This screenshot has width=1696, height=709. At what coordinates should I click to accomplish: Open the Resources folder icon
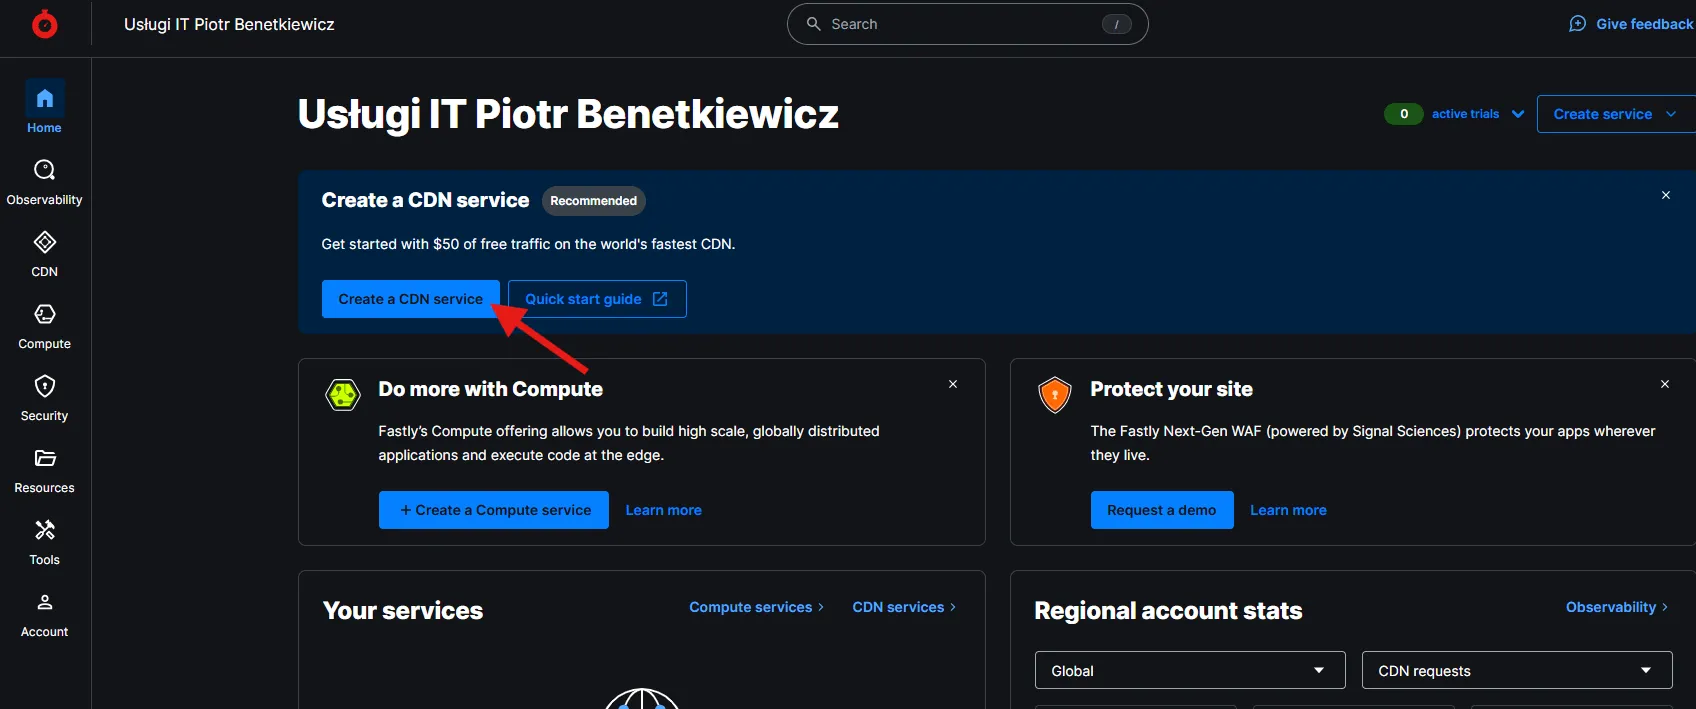(x=44, y=458)
